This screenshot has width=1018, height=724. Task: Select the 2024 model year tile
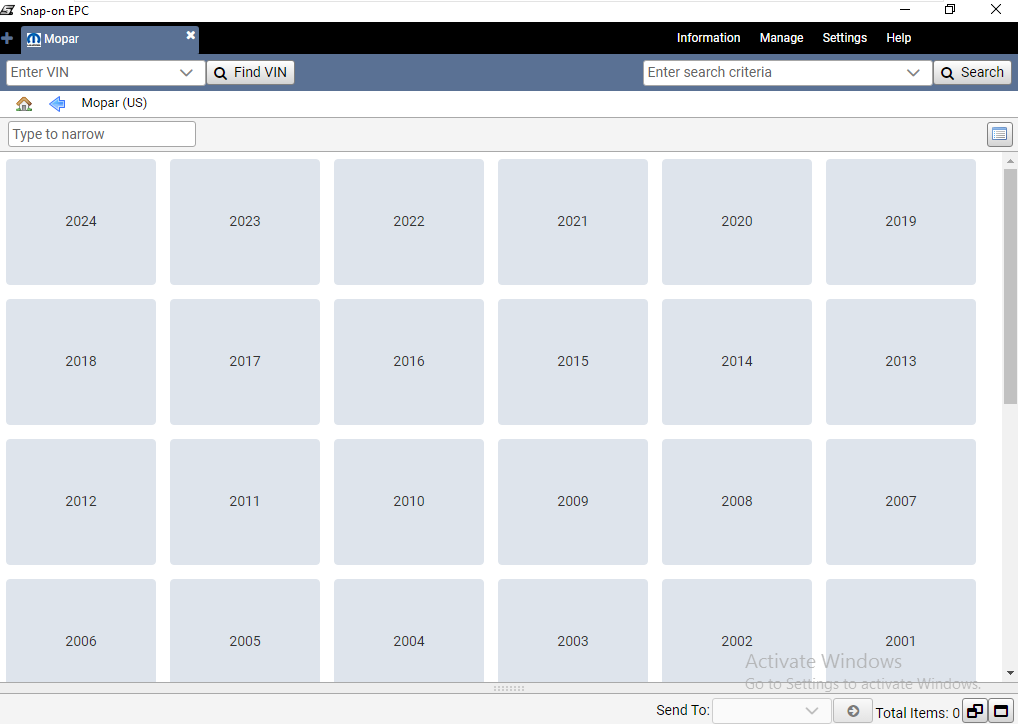(x=81, y=222)
